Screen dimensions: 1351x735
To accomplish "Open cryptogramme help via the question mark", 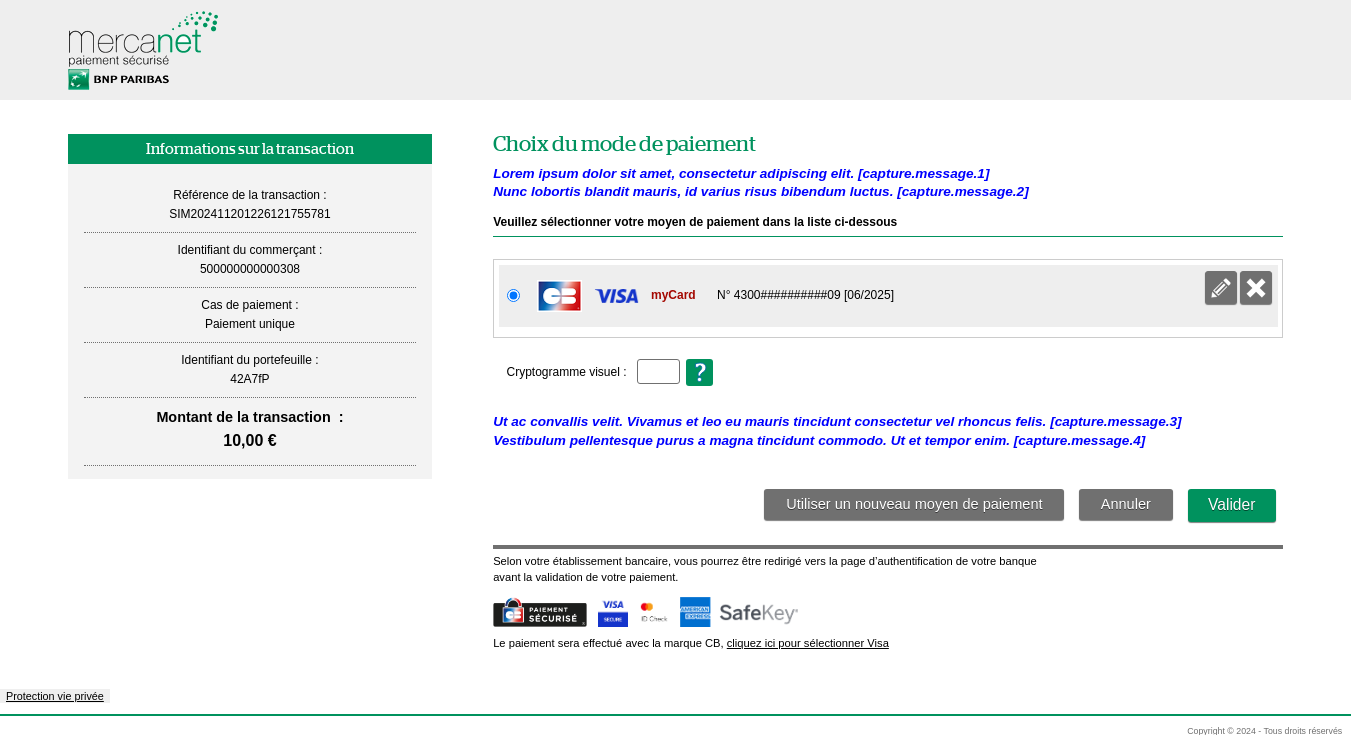I will click(699, 371).
